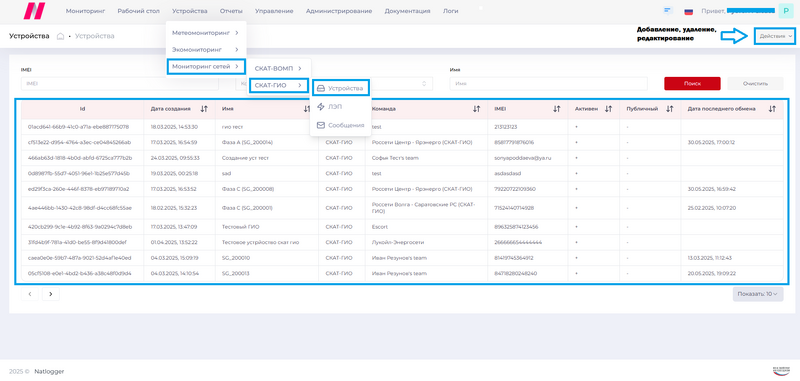Viewport: 800px width, 381px height.
Task: Click last exchange 25.02.2025, 10:07:20
Action: tap(711, 208)
